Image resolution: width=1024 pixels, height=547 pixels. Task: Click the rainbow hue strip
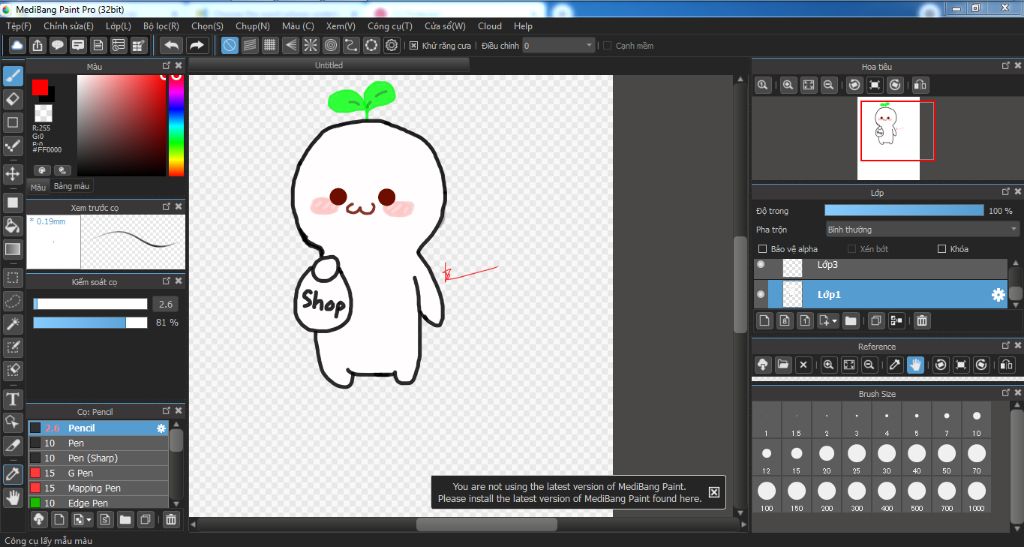point(176,125)
